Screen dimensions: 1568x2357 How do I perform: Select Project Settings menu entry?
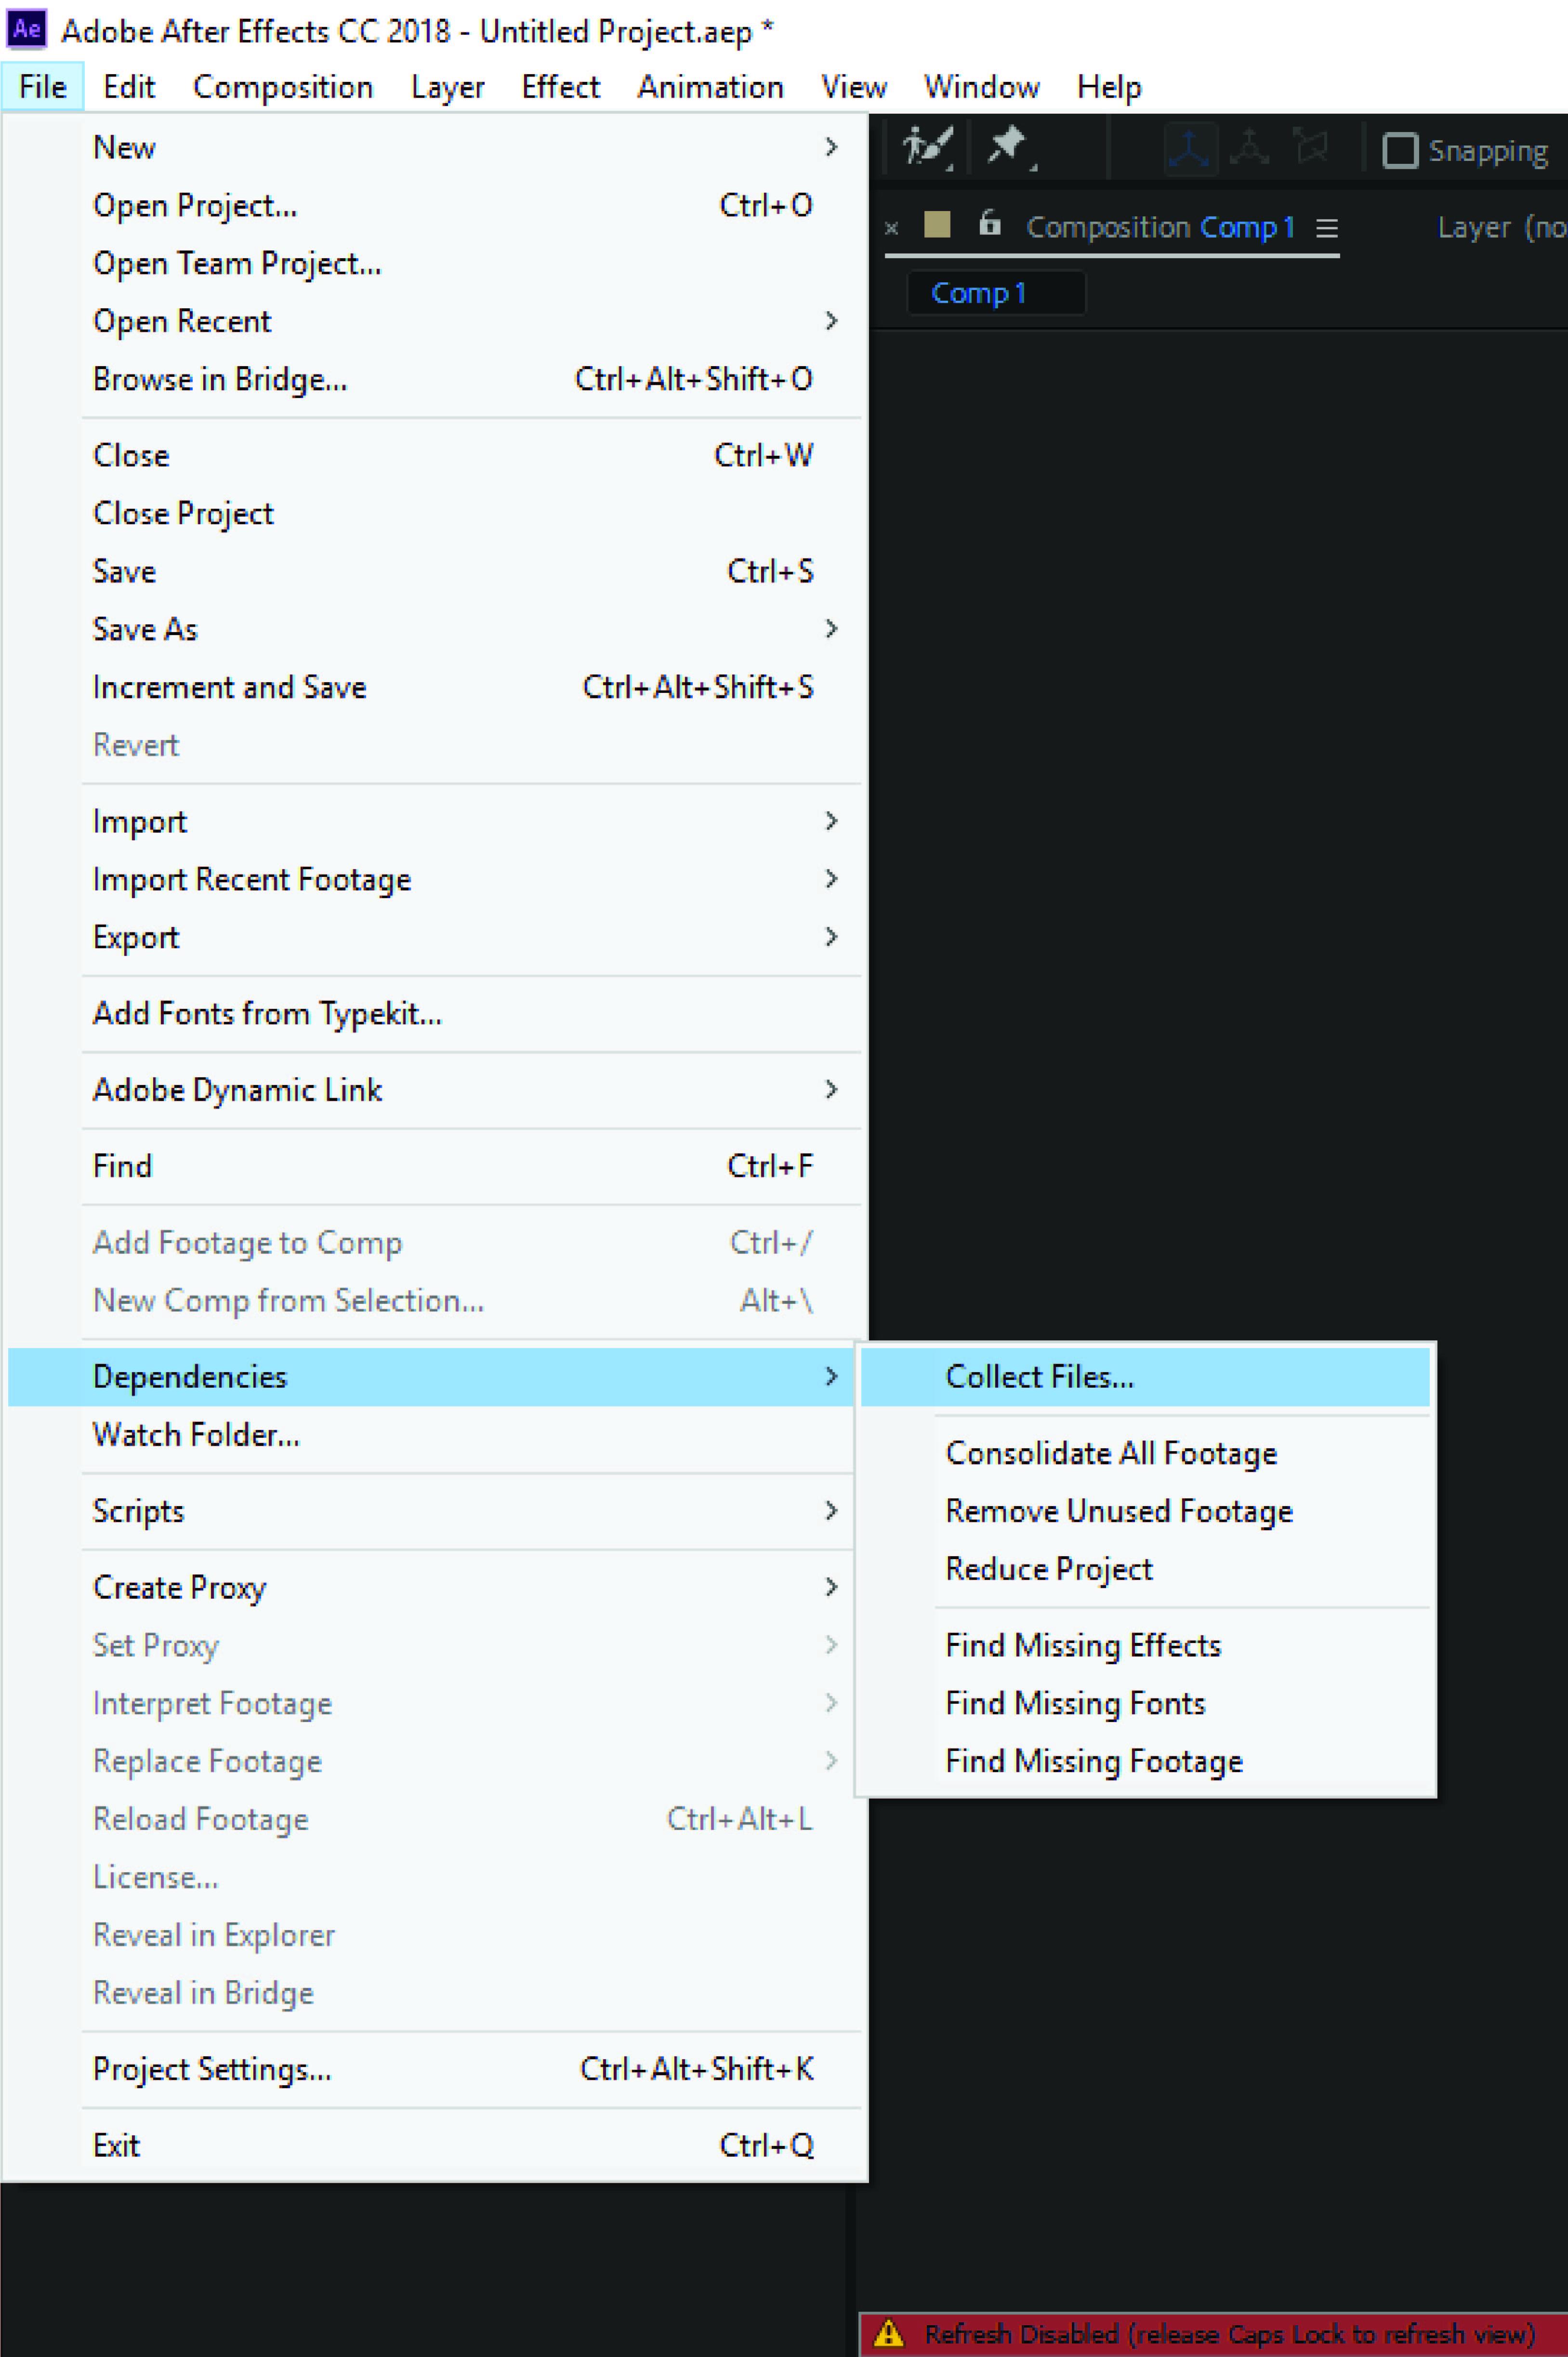pyautogui.click(x=212, y=2068)
